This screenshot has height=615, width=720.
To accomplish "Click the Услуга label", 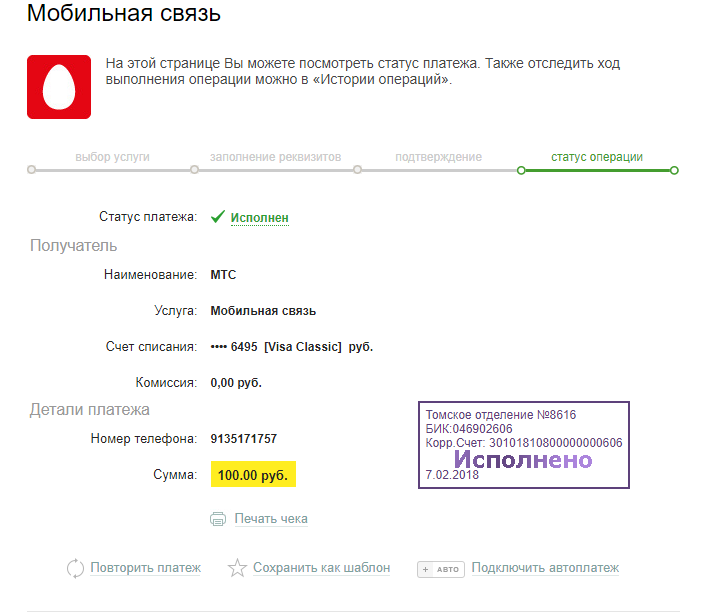I will point(175,311).
